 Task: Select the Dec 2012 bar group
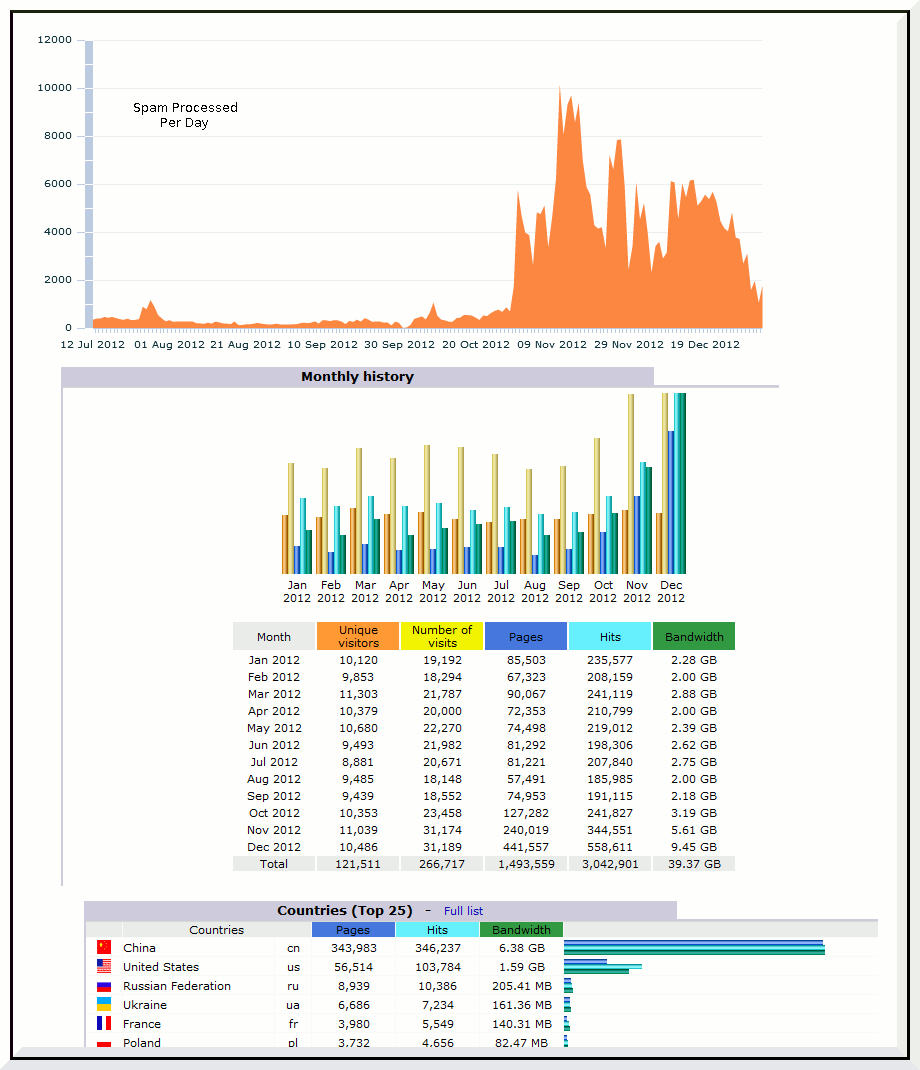point(671,483)
